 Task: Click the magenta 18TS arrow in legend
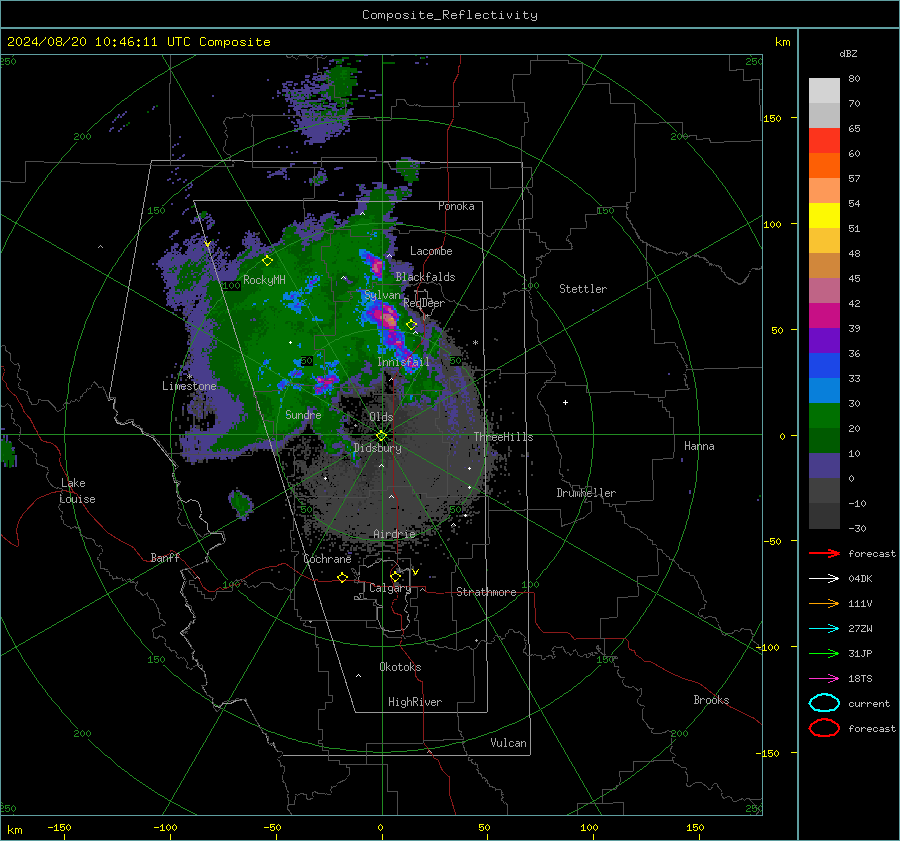pos(824,679)
